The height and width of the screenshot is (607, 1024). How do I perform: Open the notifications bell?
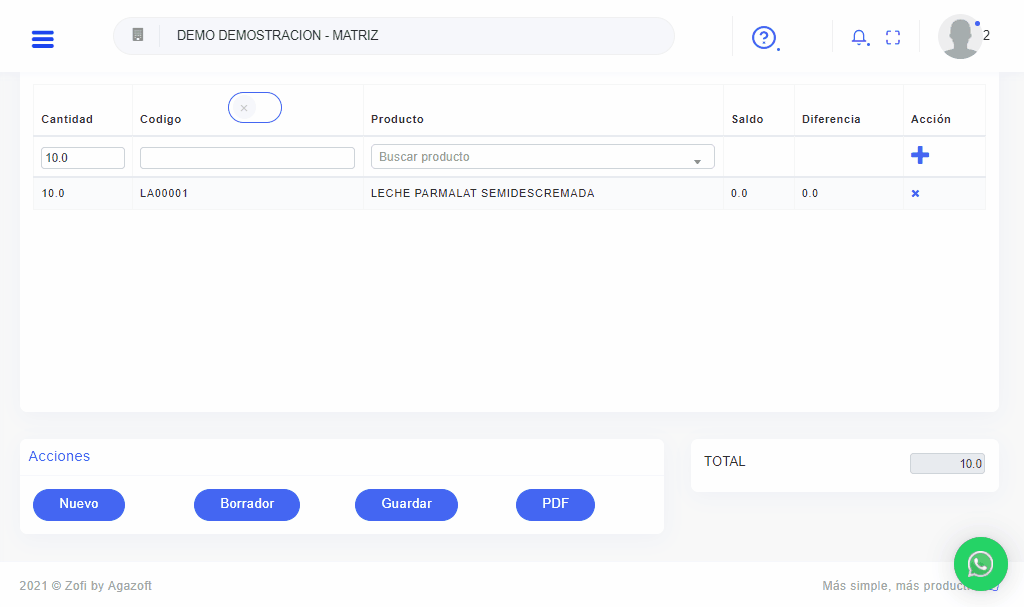[859, 38]
